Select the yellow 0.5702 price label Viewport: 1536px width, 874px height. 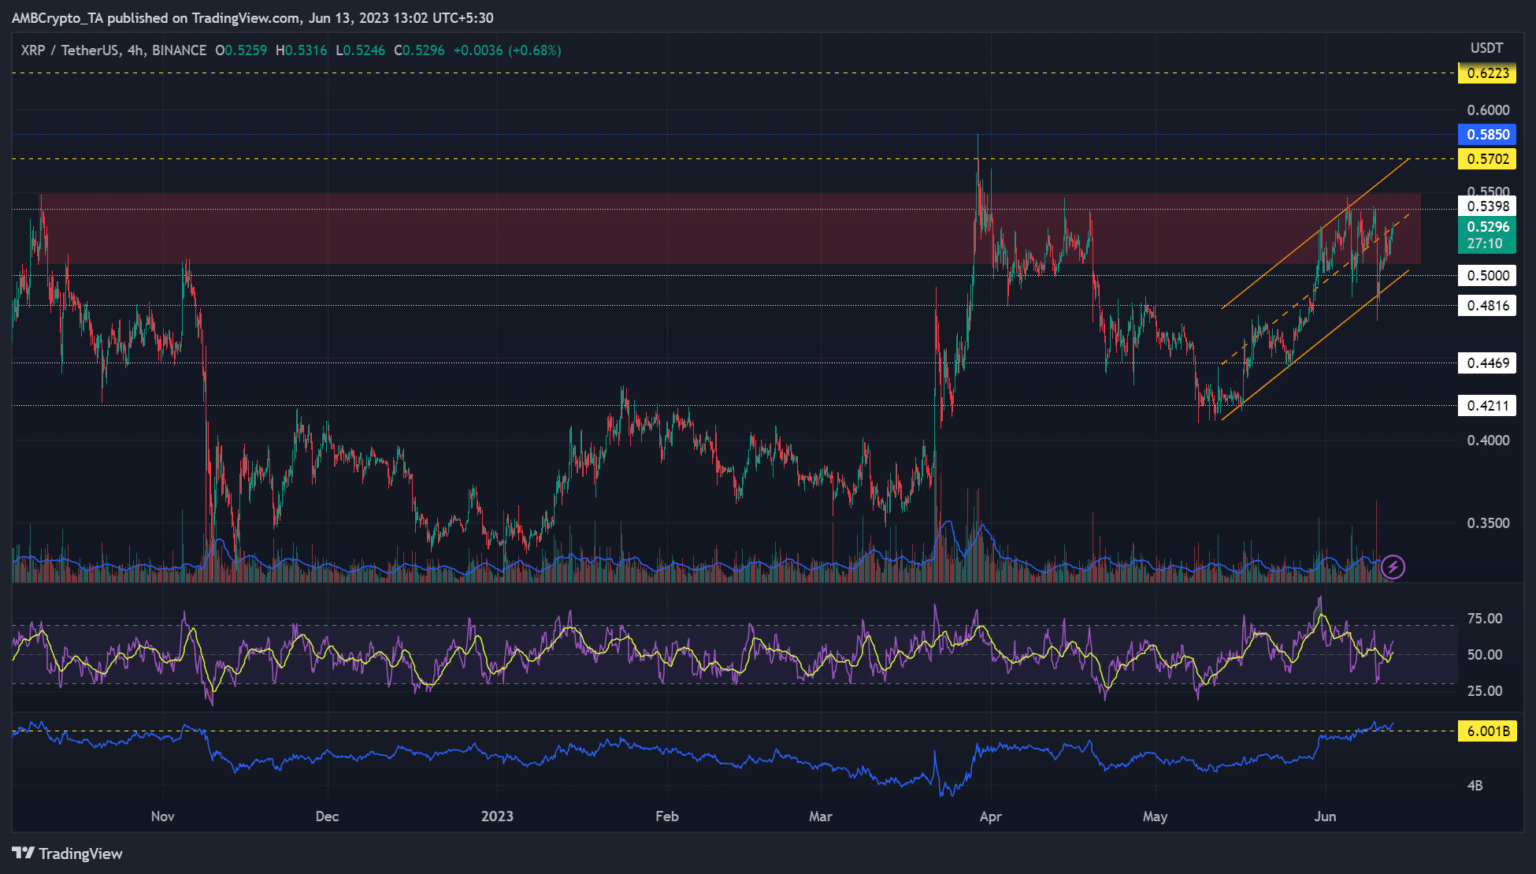click(x=1487, y=159)
